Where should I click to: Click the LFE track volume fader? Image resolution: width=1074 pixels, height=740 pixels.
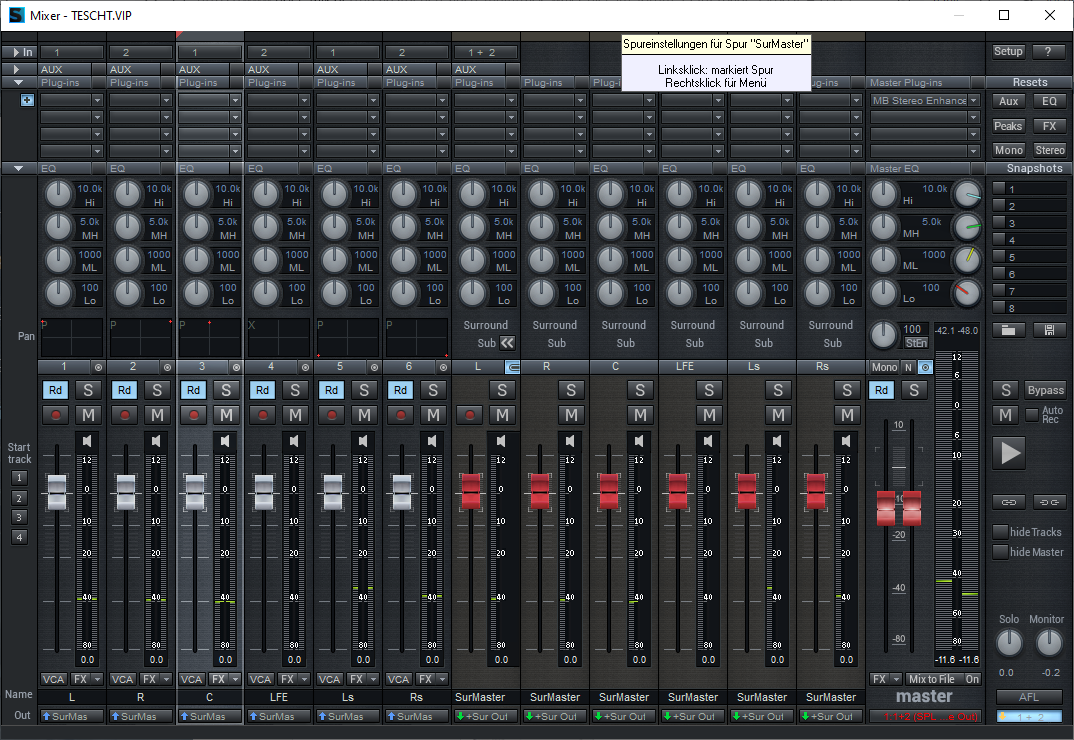click(x=263, y=490)
